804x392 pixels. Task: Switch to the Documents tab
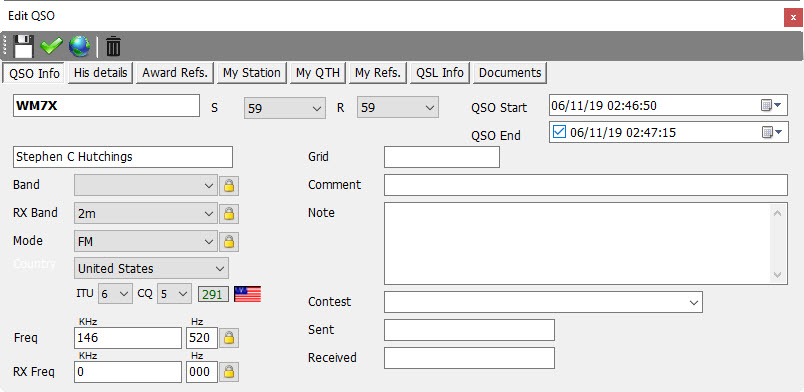tap(510, 73)
